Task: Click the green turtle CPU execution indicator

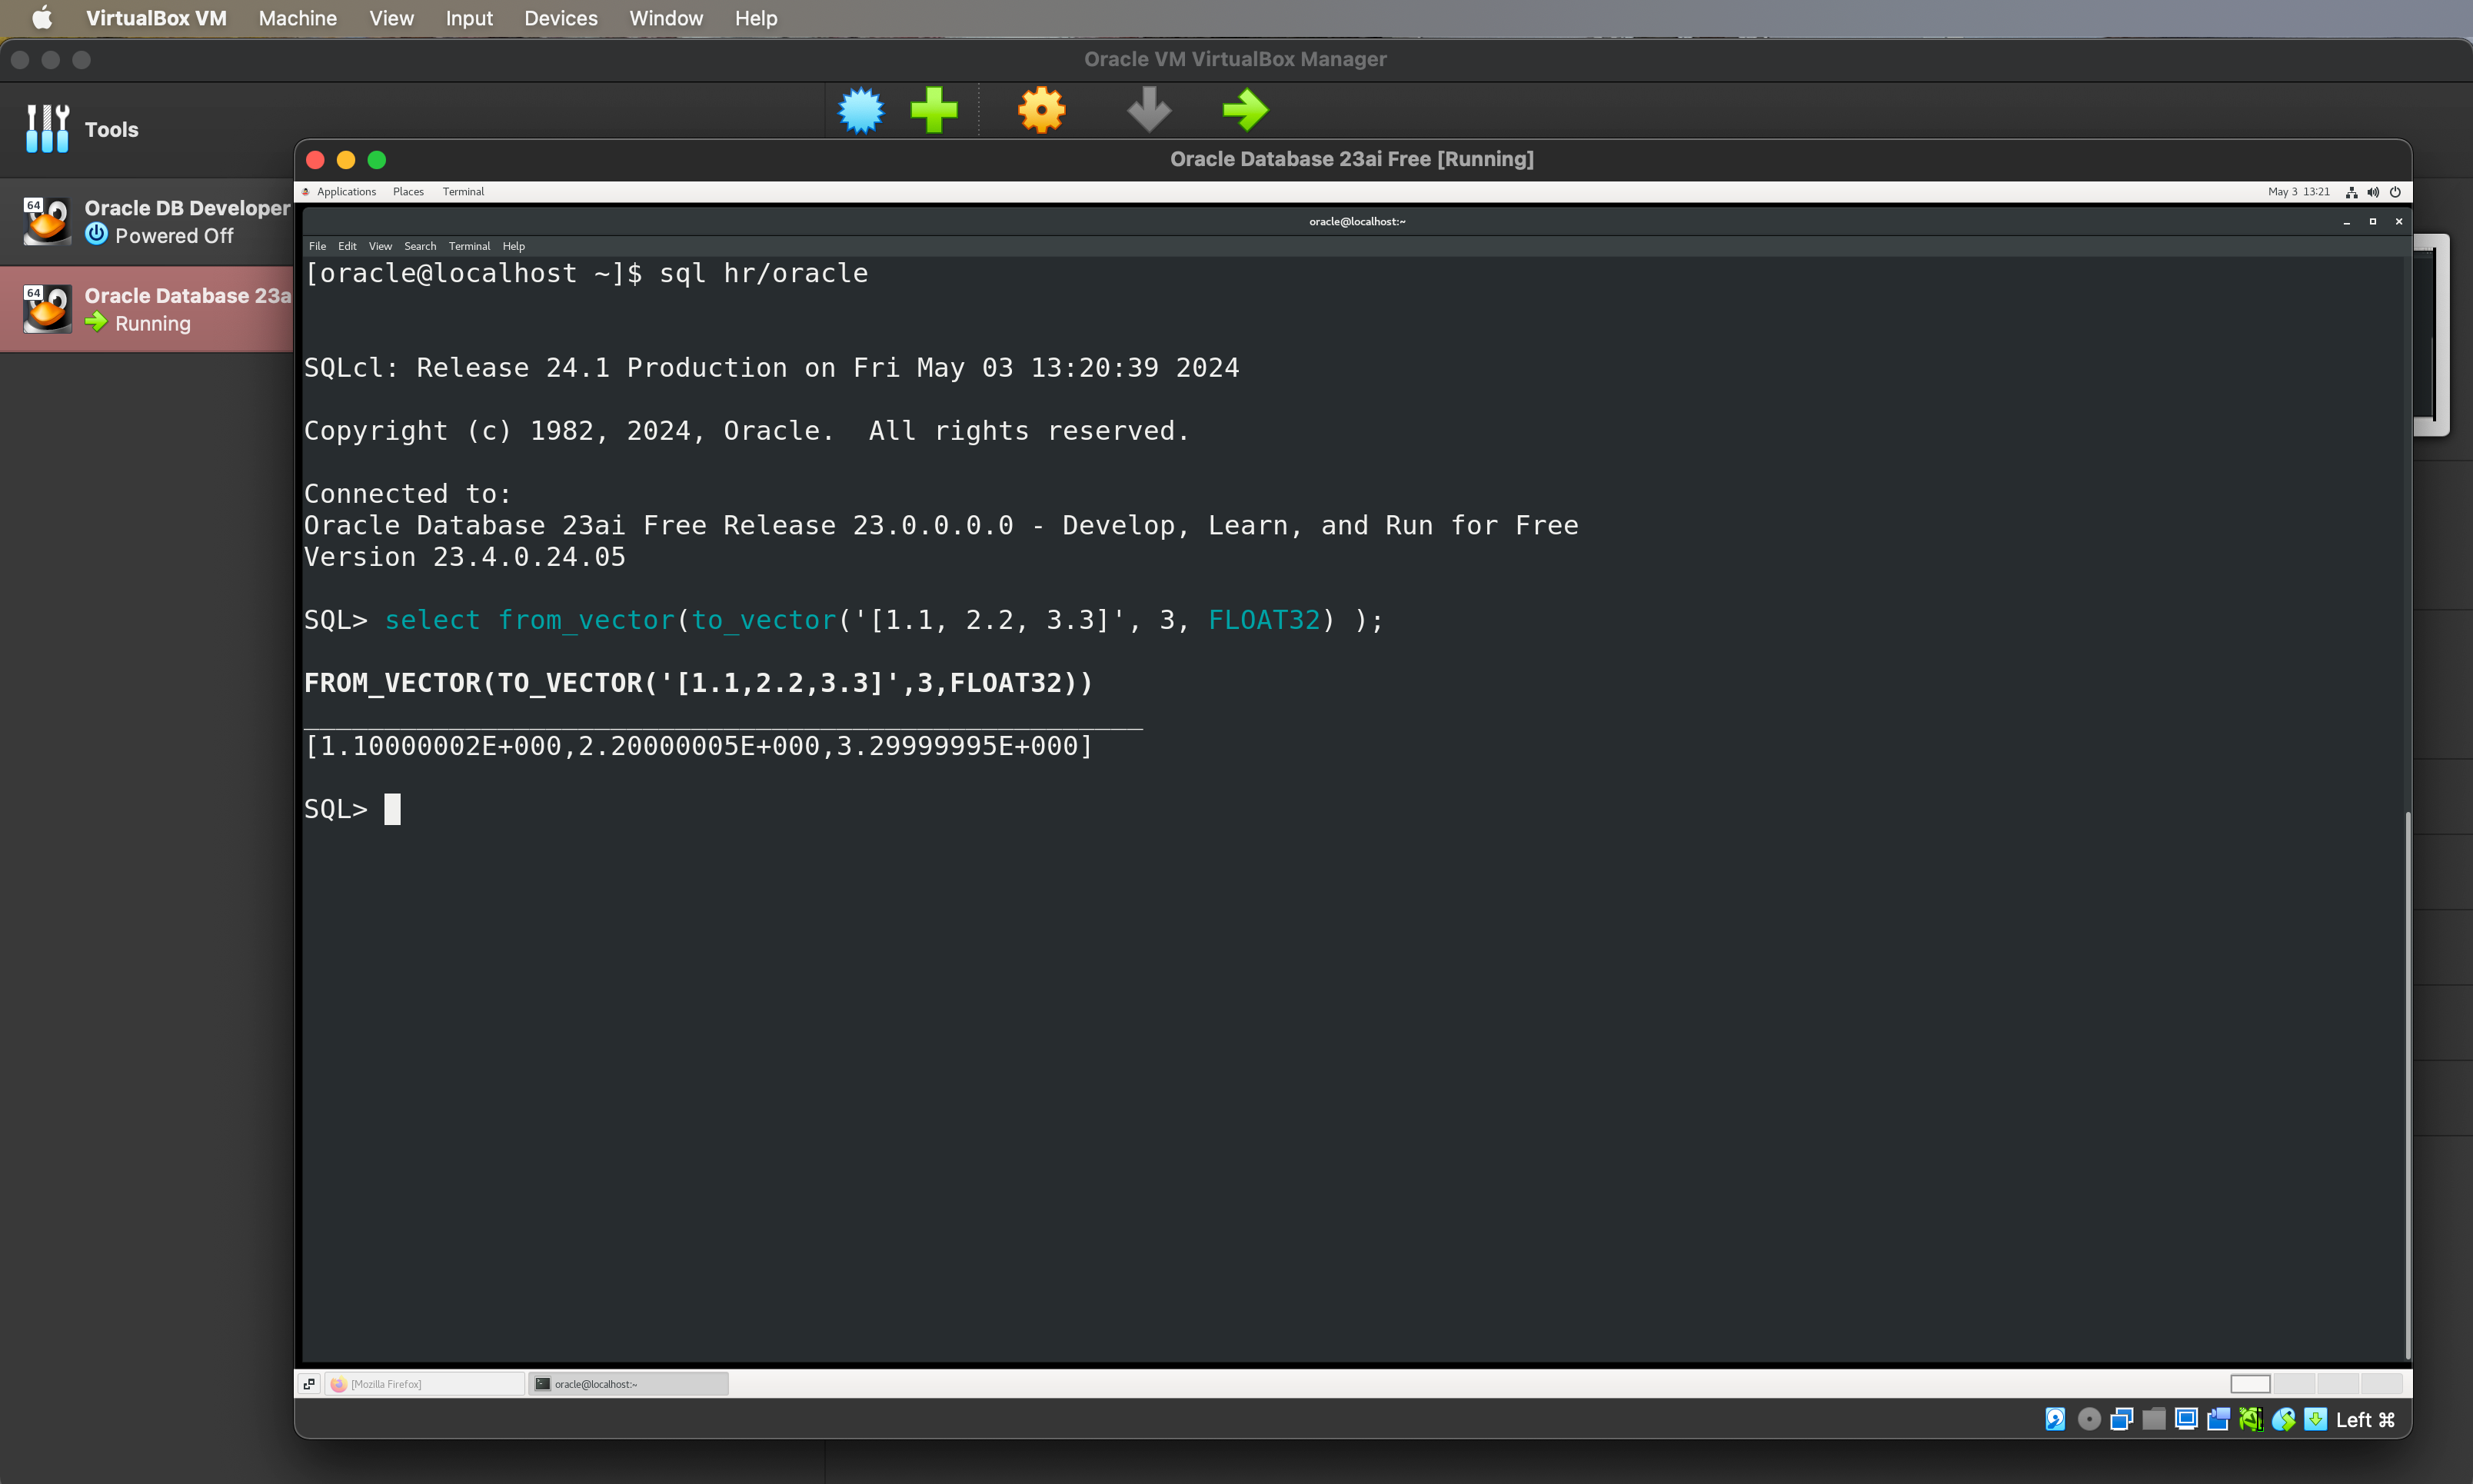Action: click(x=2251, y=1419)
